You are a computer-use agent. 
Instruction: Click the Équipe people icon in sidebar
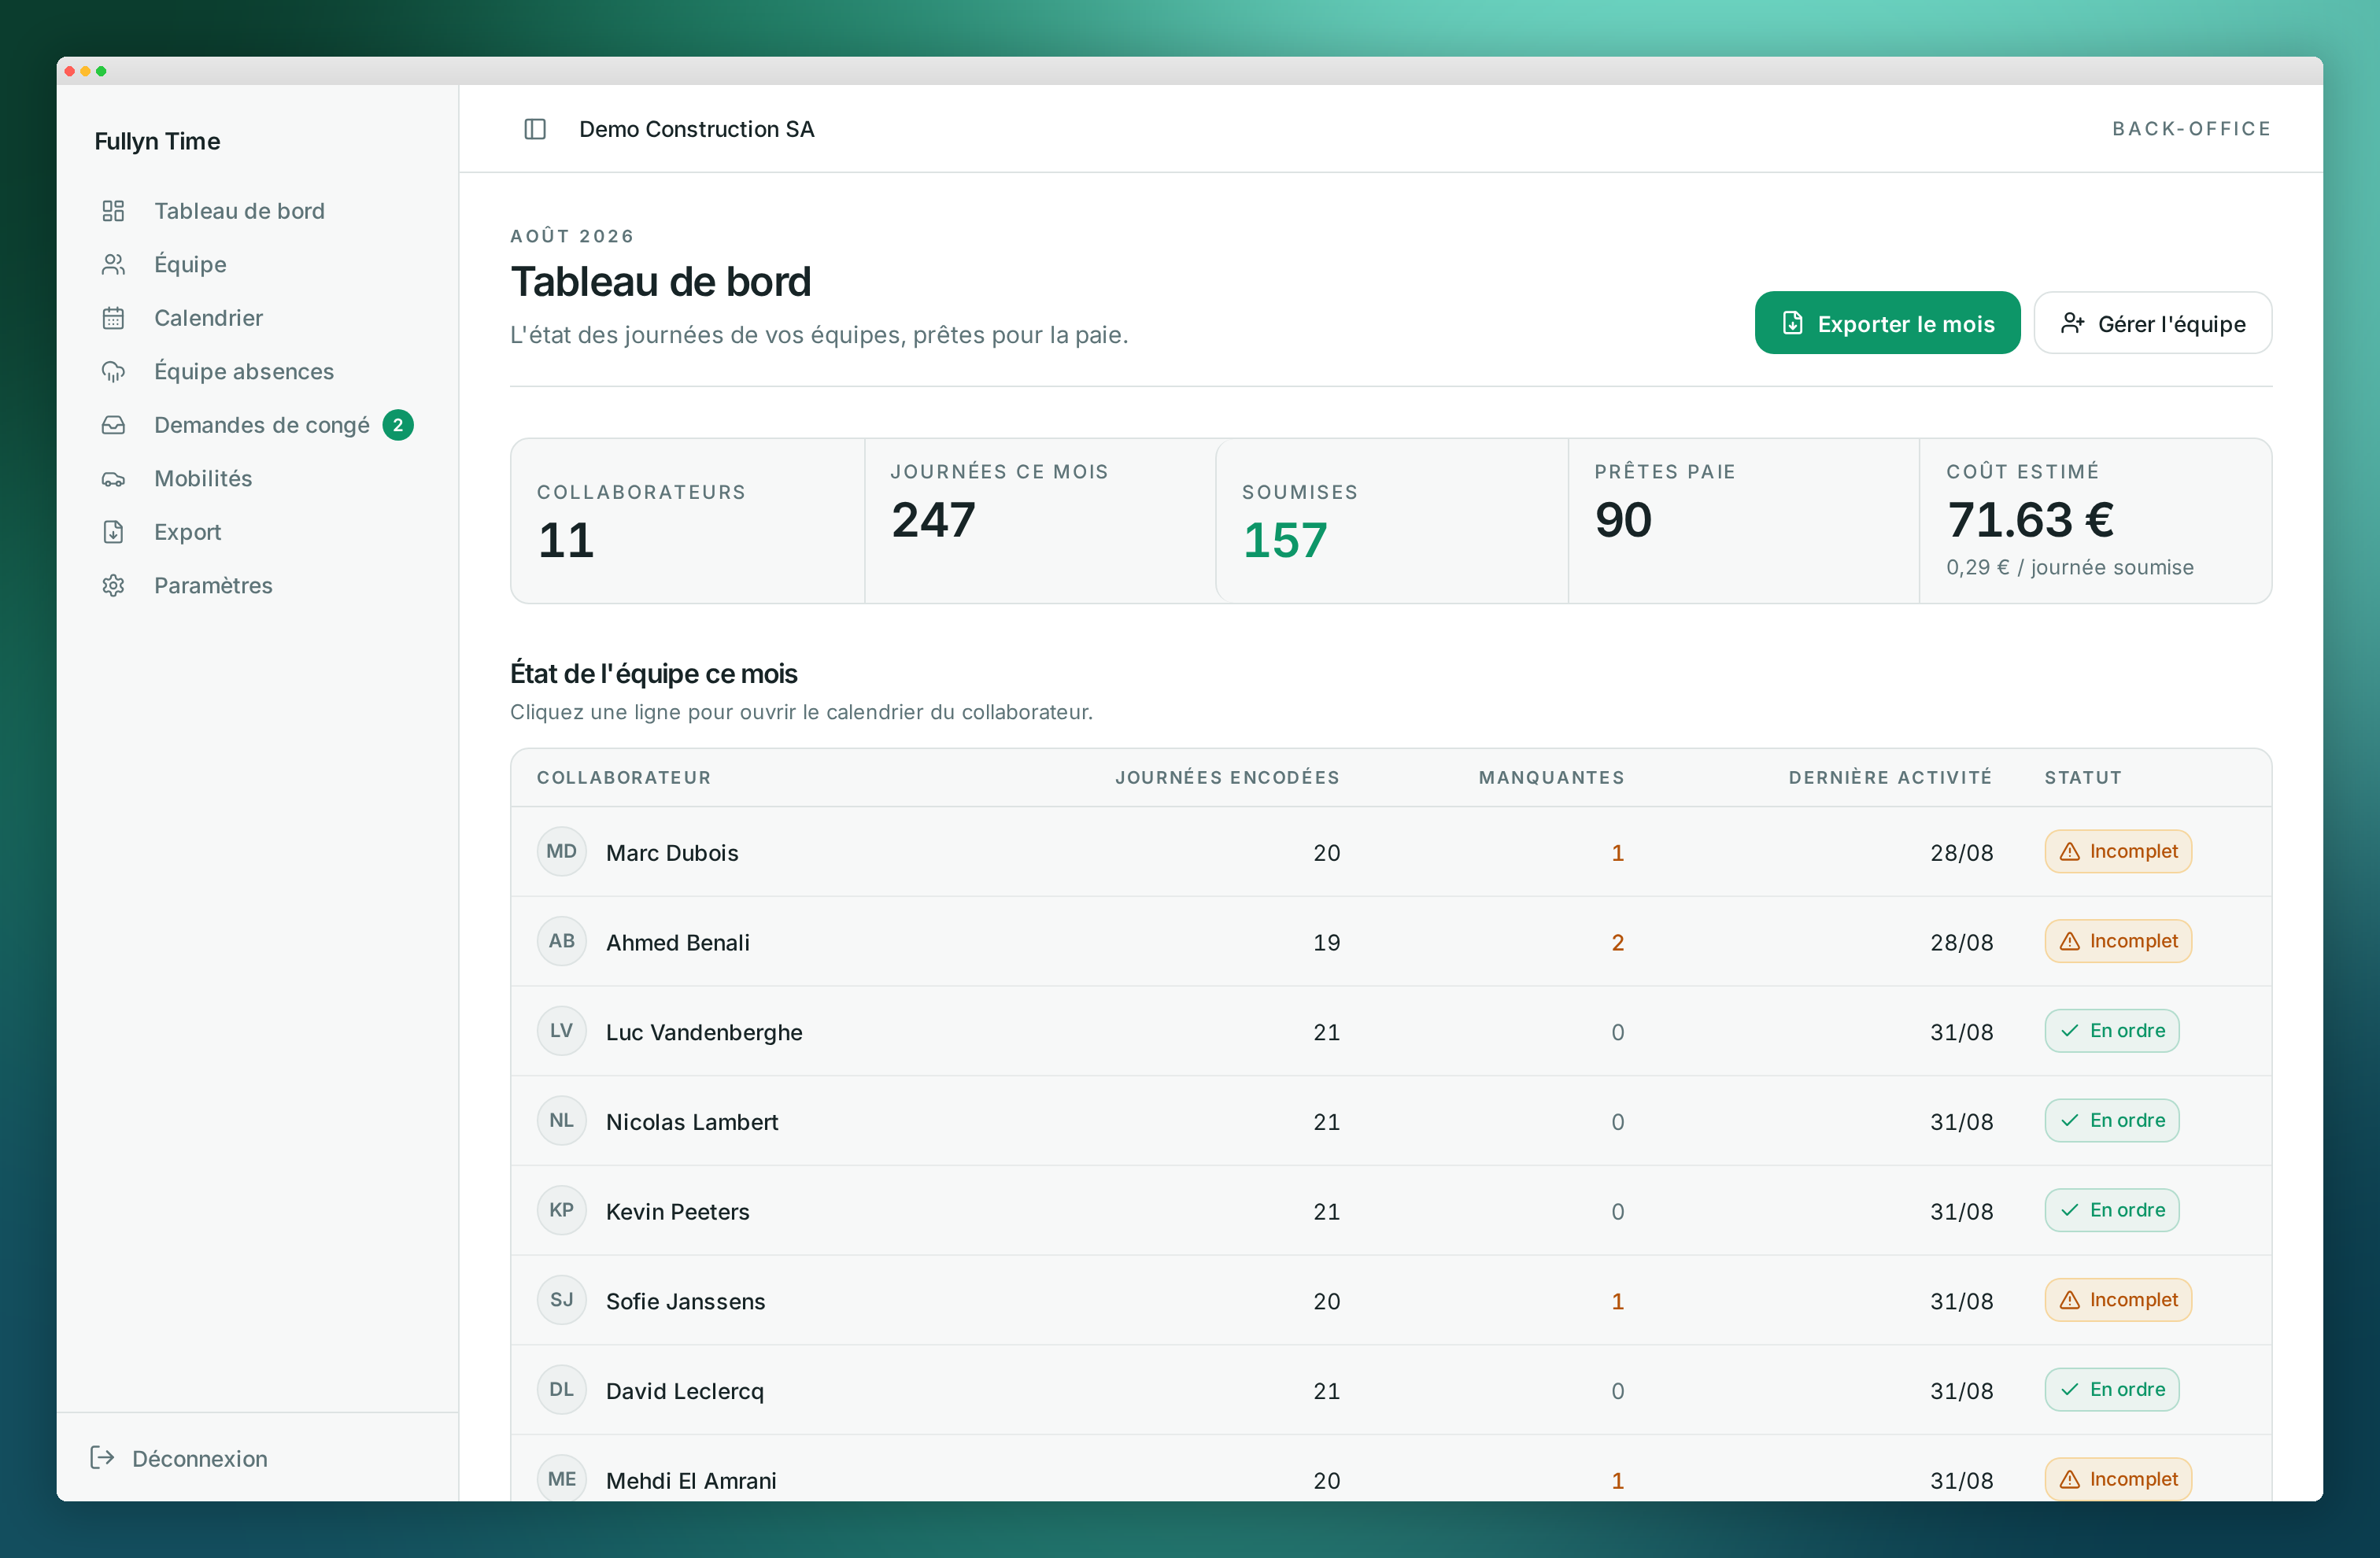tap(113, 264)
